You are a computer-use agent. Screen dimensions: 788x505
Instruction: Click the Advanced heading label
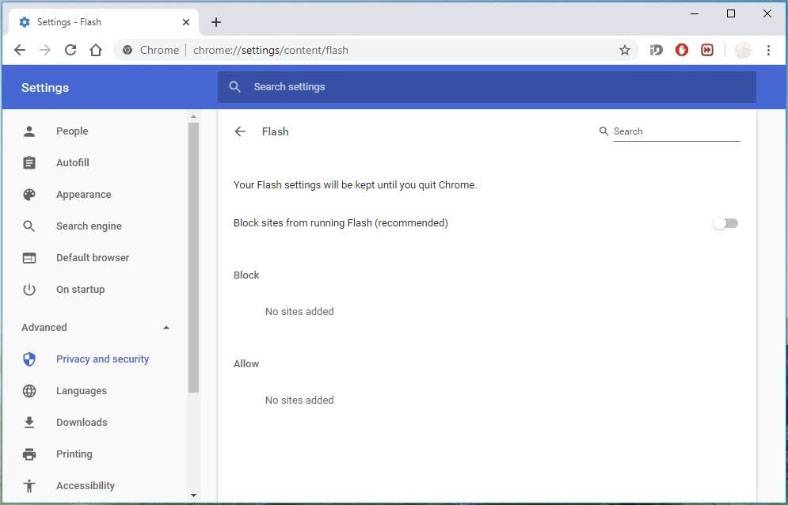(44, 328)
